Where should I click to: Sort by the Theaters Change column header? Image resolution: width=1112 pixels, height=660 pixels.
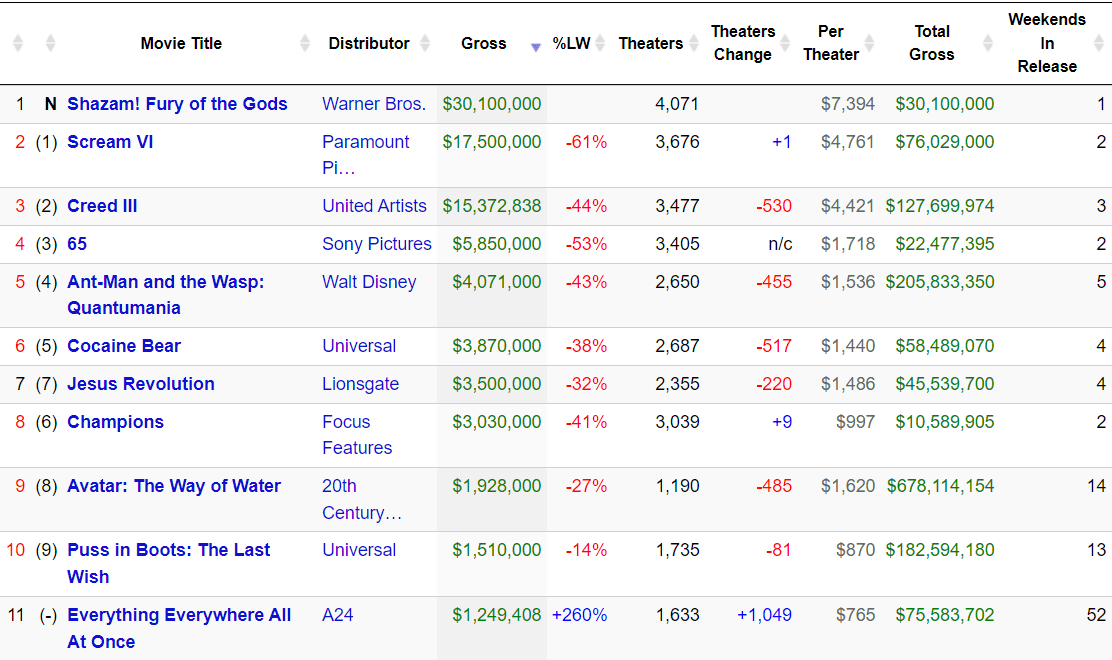click(743, 43)
